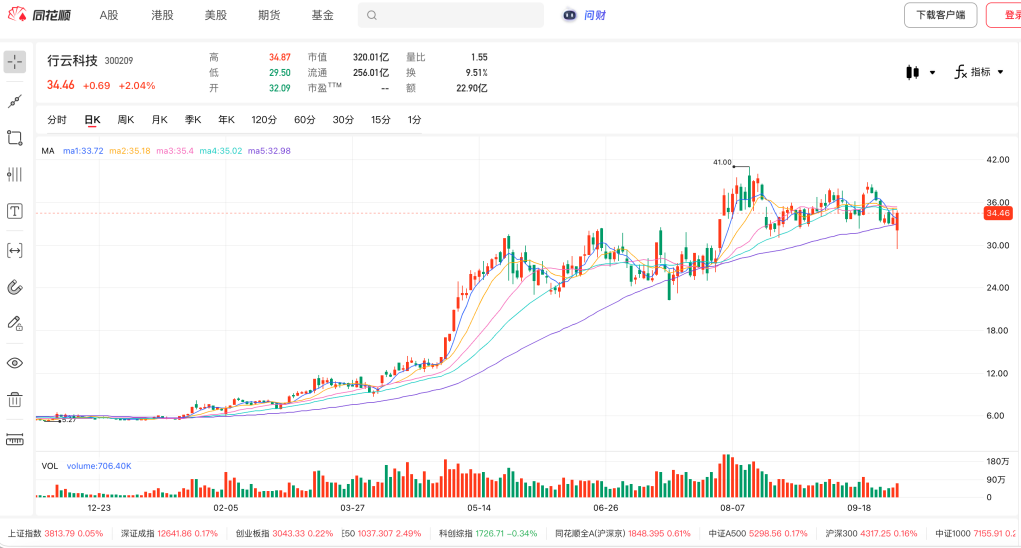
Task: Click the 行云科技 stock name
Action: tap(72, 61)
